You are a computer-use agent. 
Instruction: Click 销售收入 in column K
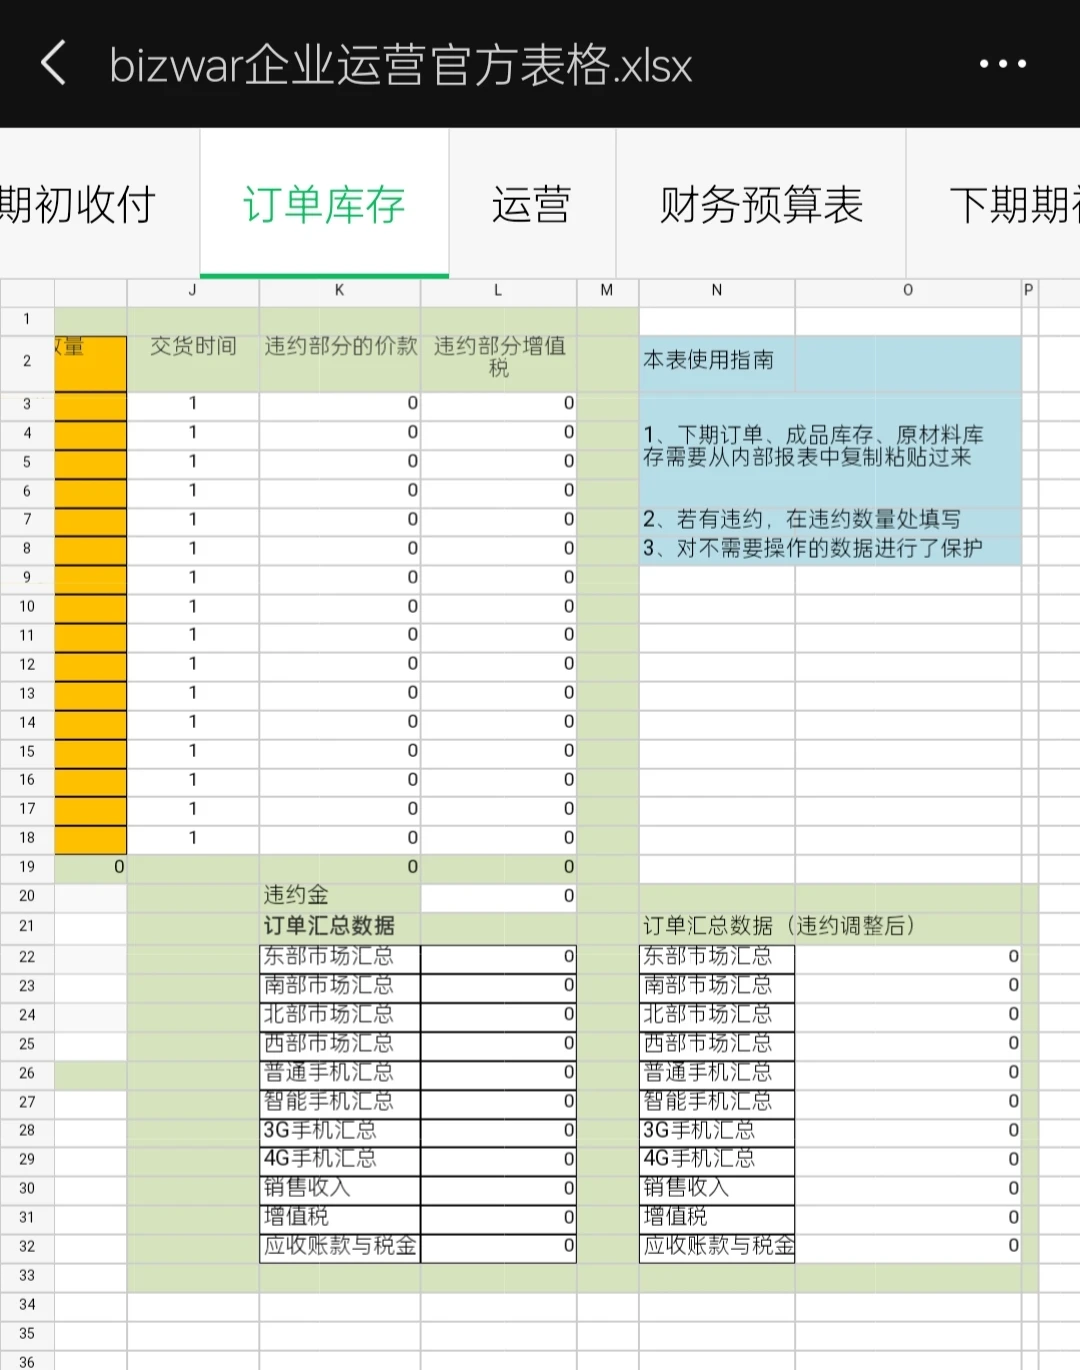coord(340,1188)
